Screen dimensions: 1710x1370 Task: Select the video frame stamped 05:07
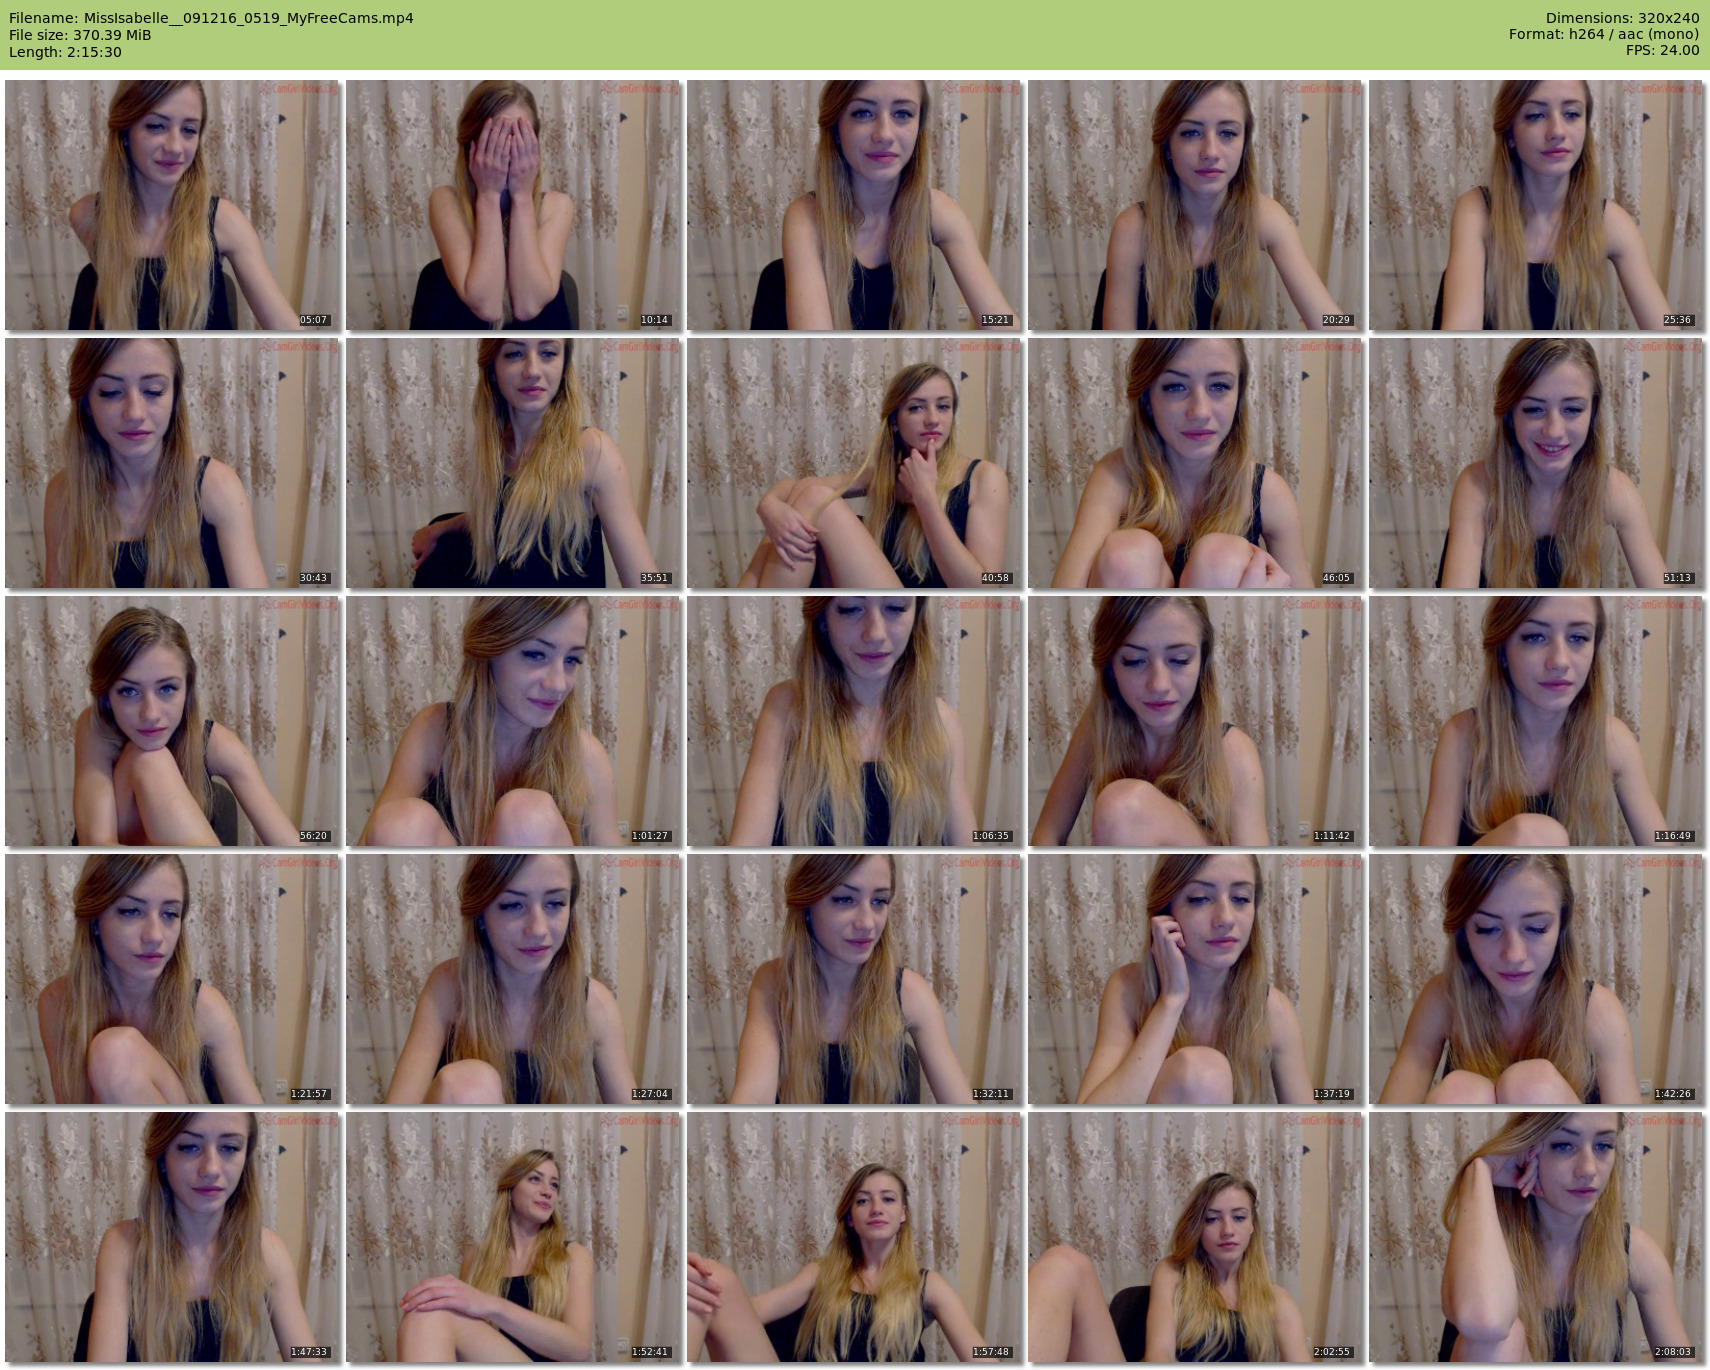pyautogui.click(x=172, y=205)
